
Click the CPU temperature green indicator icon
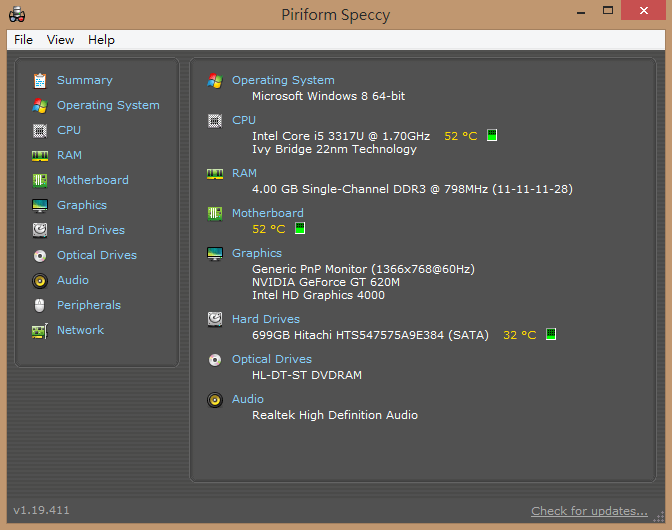coord(492,135)
